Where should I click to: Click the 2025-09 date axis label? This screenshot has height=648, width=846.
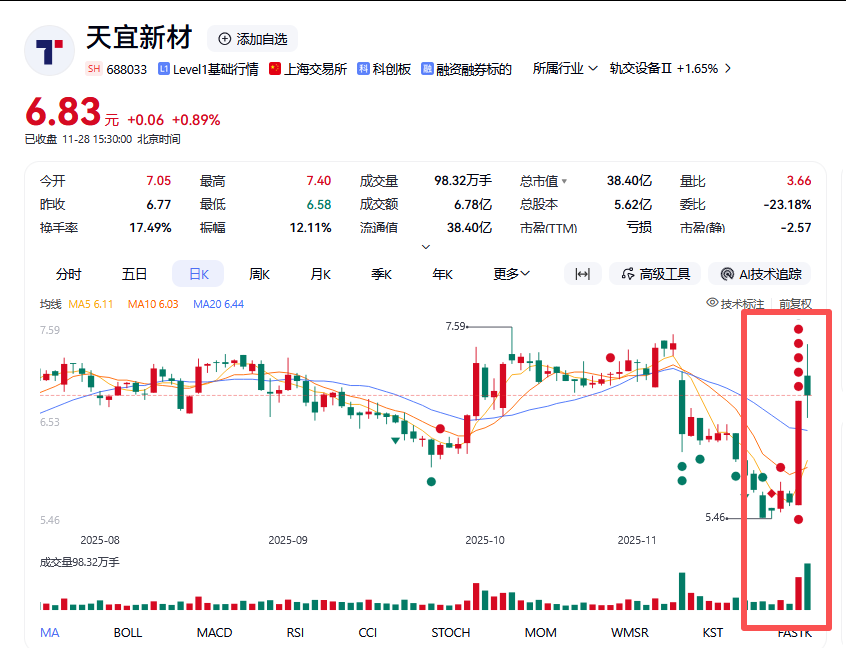pyautogui.click(x=288, y=540)
